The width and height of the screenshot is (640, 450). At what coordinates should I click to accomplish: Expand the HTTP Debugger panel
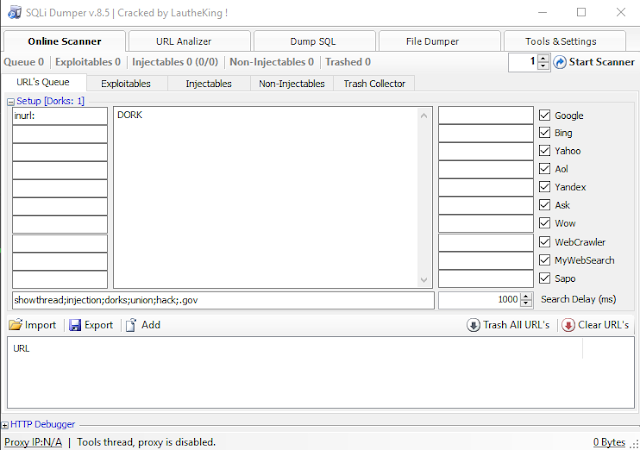(6, 425)
